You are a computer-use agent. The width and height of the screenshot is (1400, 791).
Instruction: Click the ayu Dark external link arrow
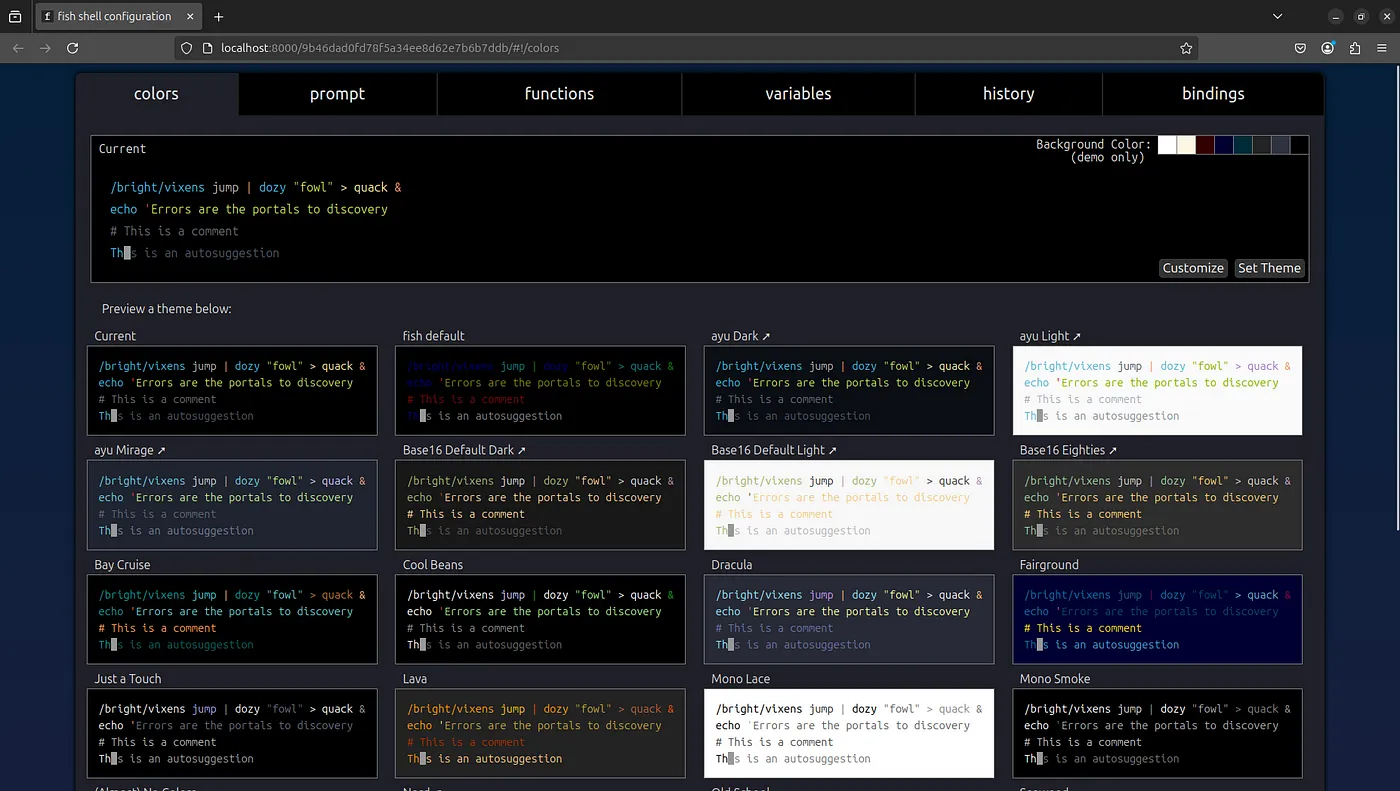pyautogui.click(x=766, y=337)
